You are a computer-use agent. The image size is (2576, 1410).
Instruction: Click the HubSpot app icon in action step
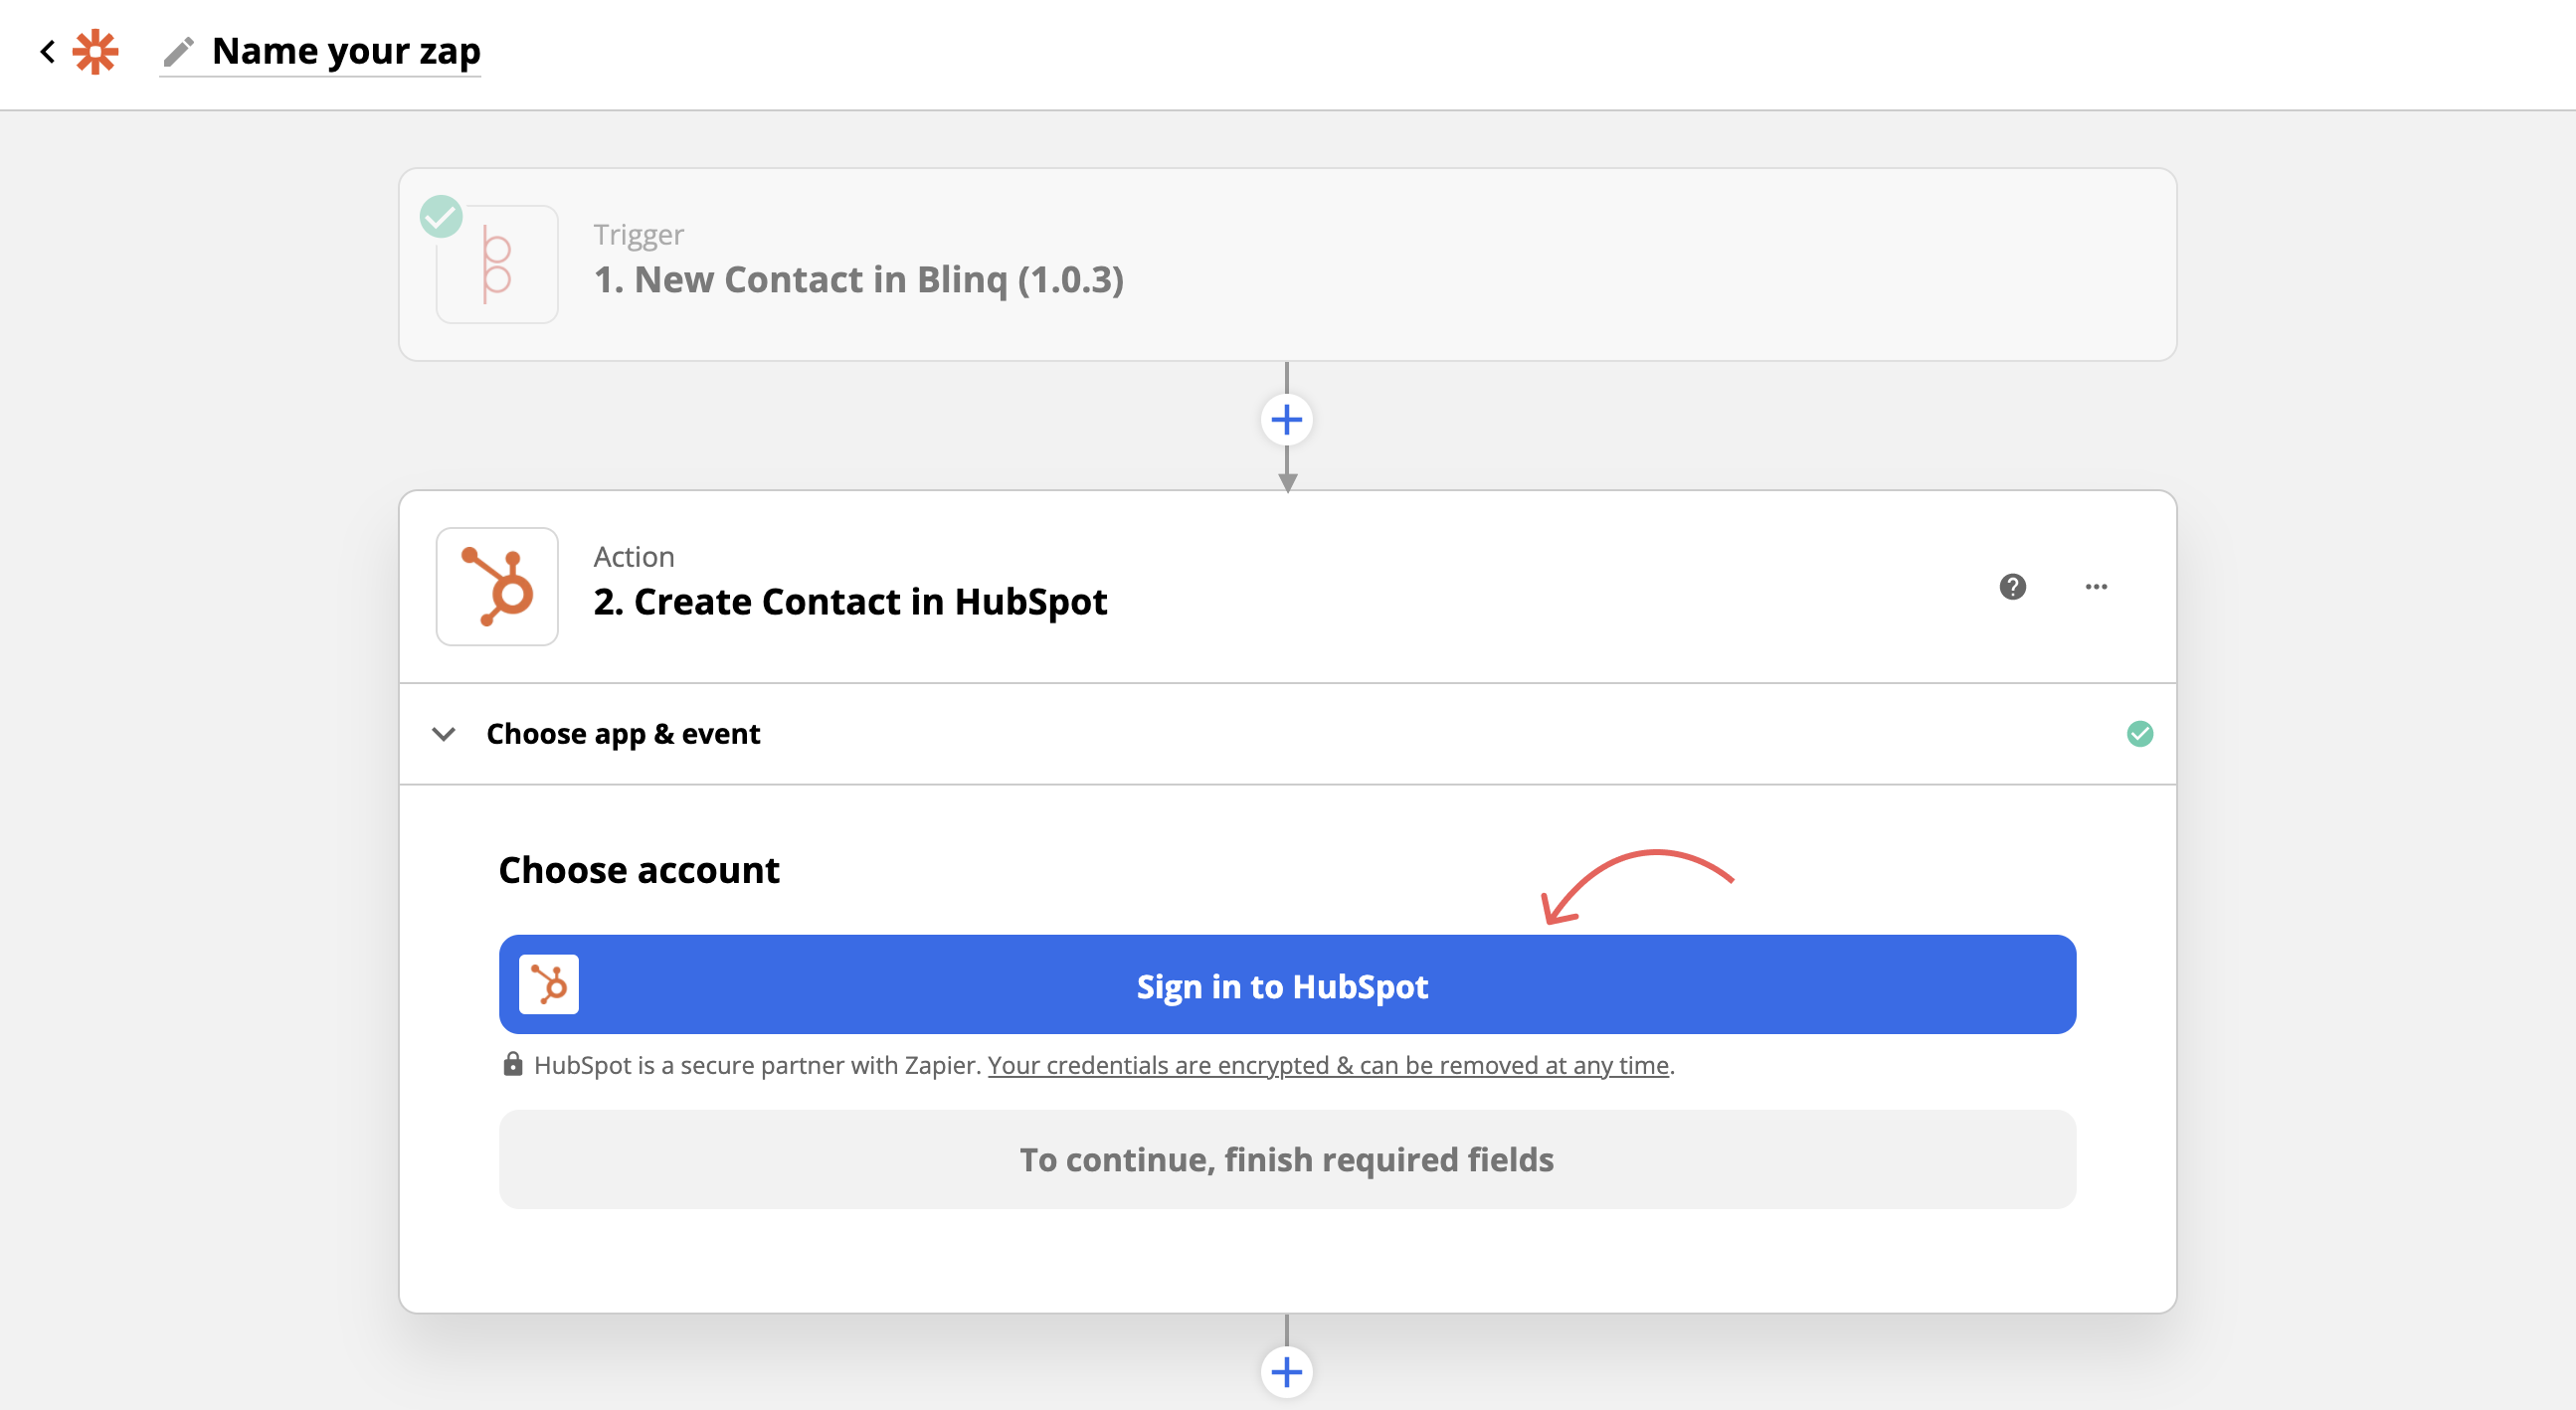[x=497, y=587]
